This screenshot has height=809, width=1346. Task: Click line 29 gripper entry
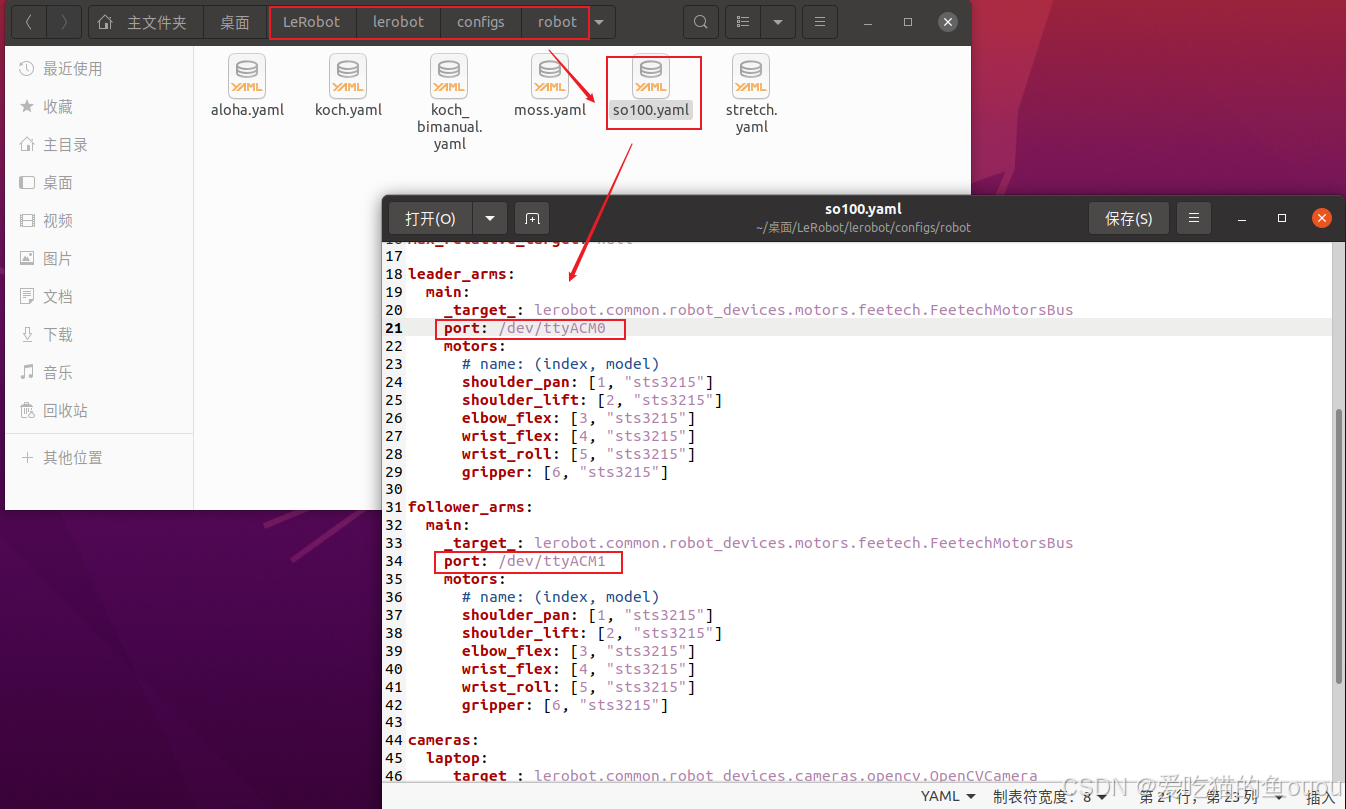pyautogui.click(x=564, y=472)
